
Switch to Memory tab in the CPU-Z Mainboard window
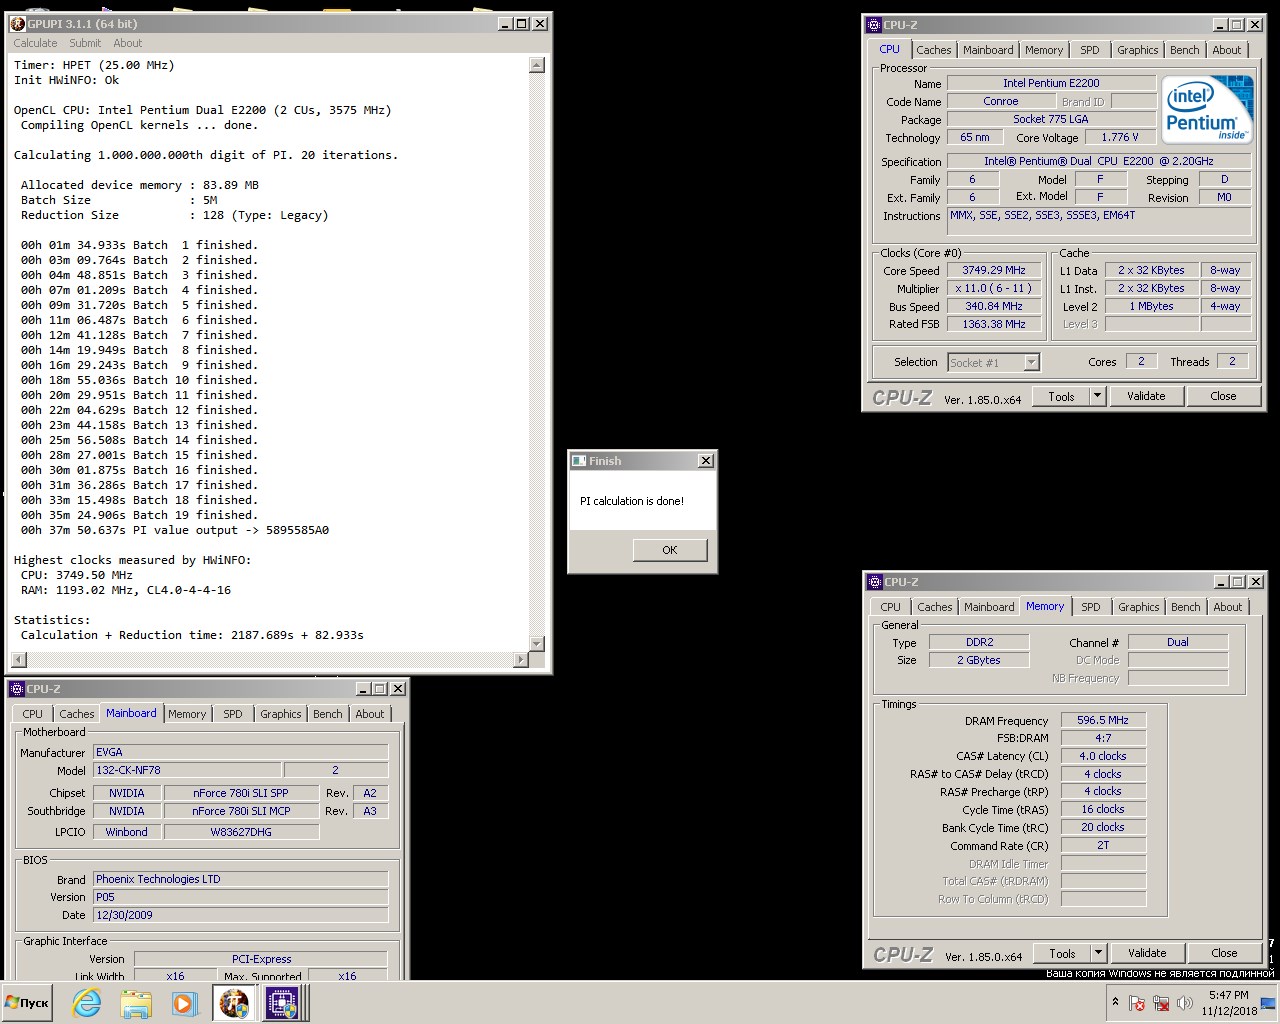pyautogui.click(x=187, y=714)
